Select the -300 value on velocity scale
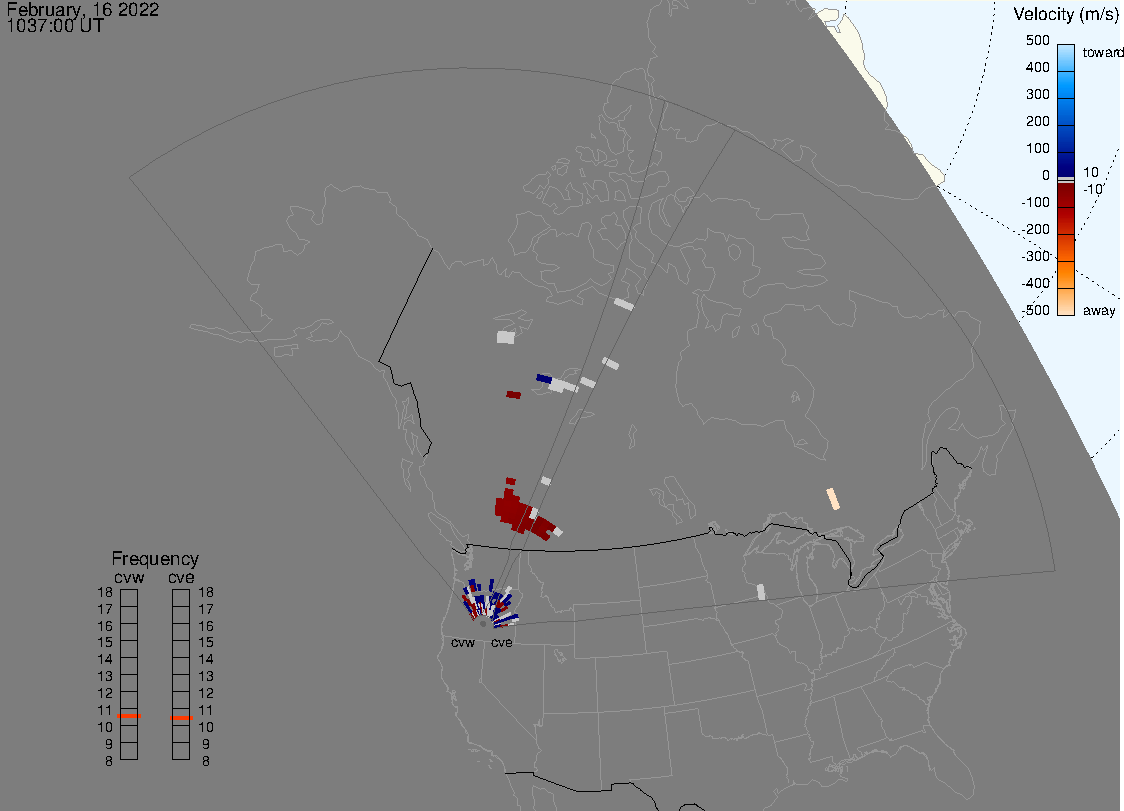The width and height of the screenshot is (1124, 811). pyautogui.click(x=1035, y=257)
